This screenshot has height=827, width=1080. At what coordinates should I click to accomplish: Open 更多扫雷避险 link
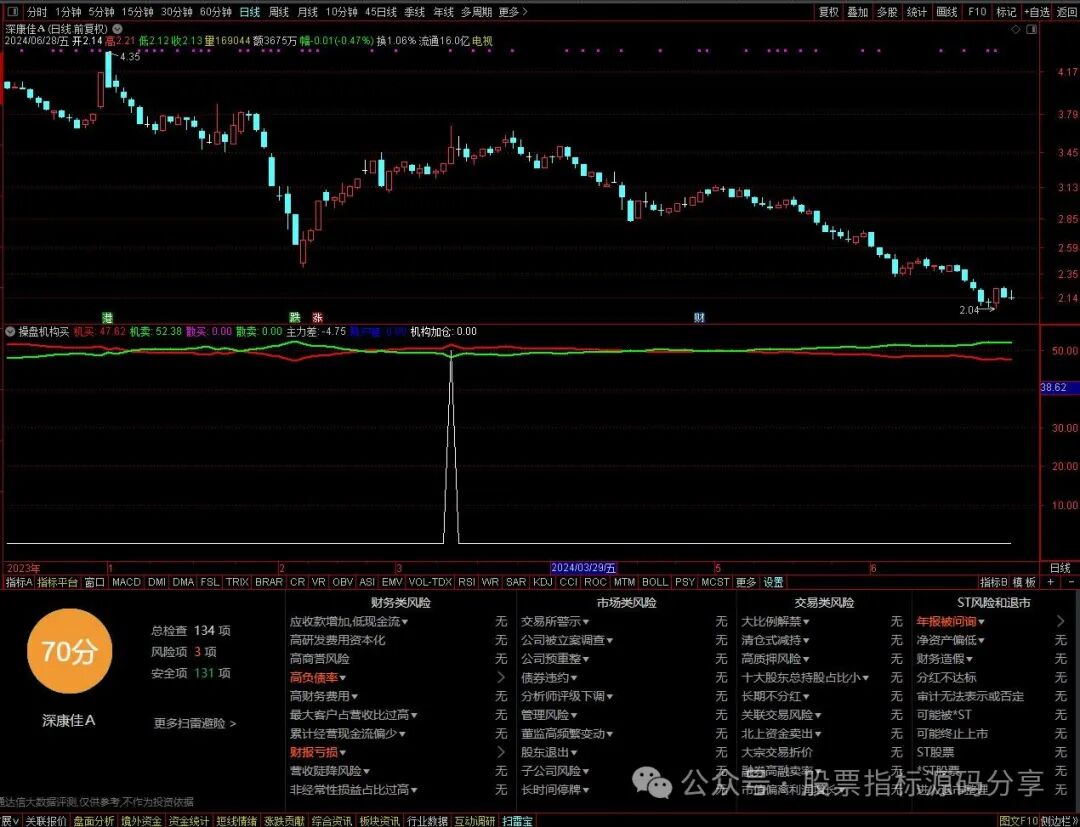pyautogui.click(x=195, y=723)
